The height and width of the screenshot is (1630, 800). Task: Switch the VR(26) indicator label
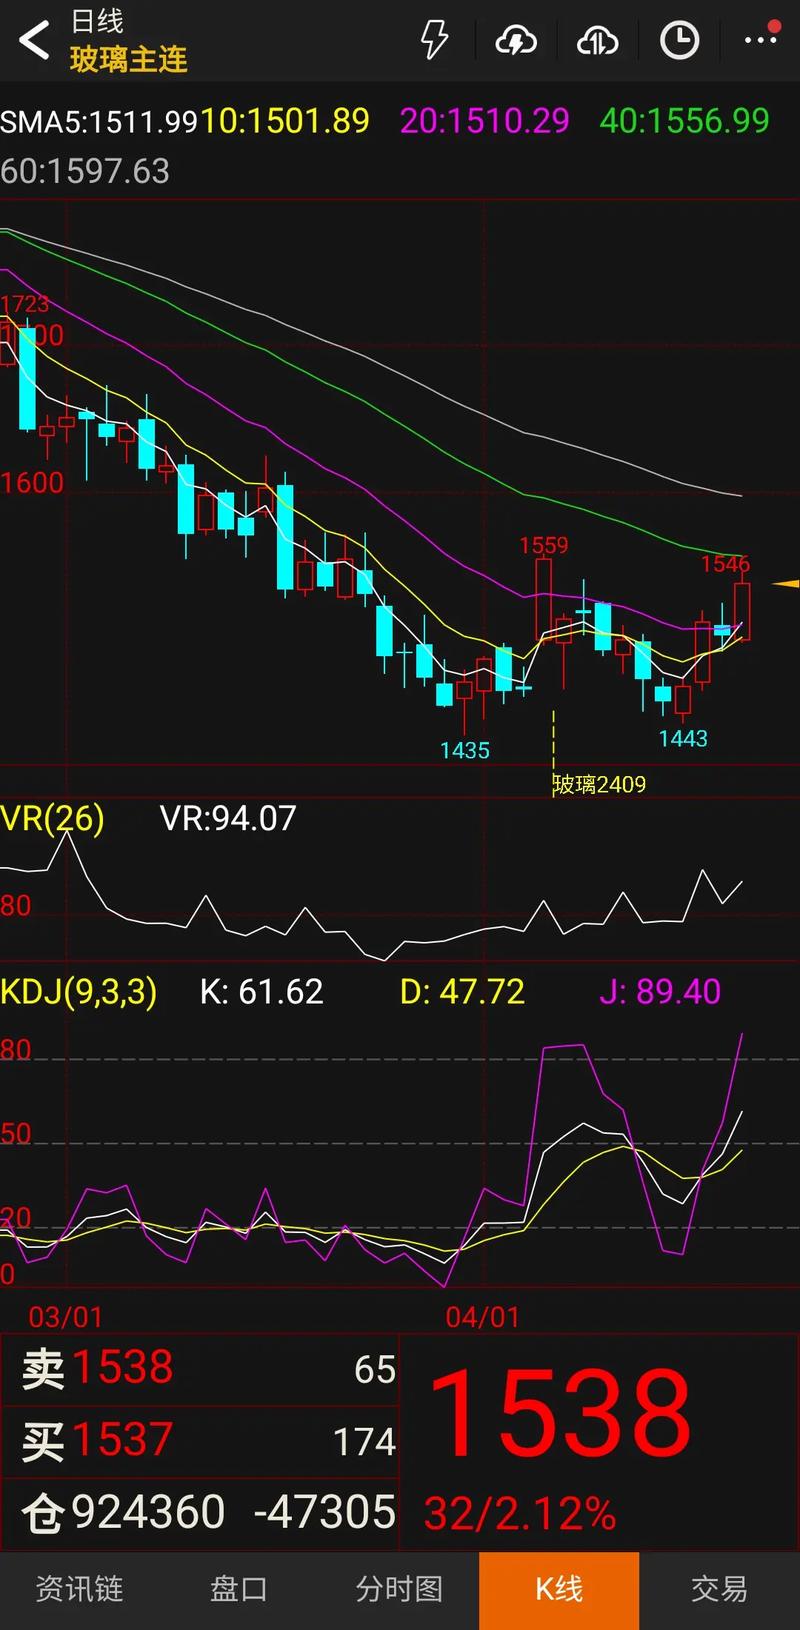click(x=52, y=818)
